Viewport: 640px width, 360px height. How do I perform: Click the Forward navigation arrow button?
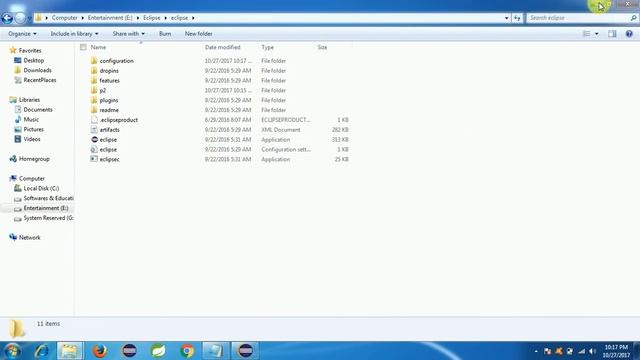click(20, 18)
